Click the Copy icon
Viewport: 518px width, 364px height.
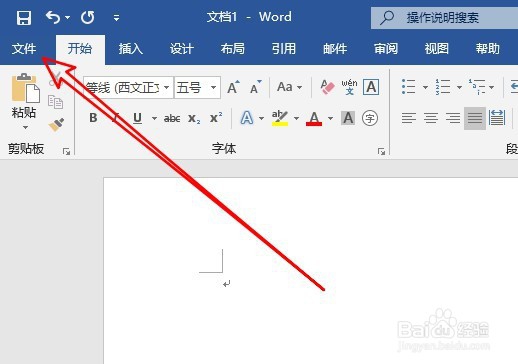[x=55, y=102]
